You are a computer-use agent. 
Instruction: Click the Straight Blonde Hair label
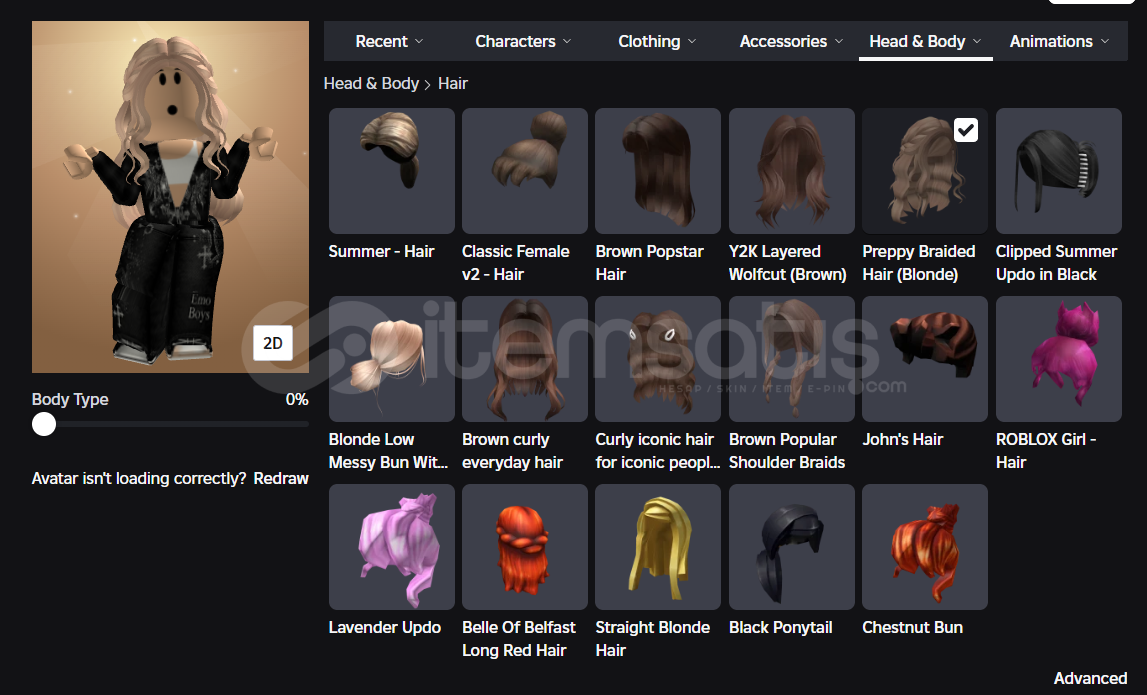tap(653, 639)
